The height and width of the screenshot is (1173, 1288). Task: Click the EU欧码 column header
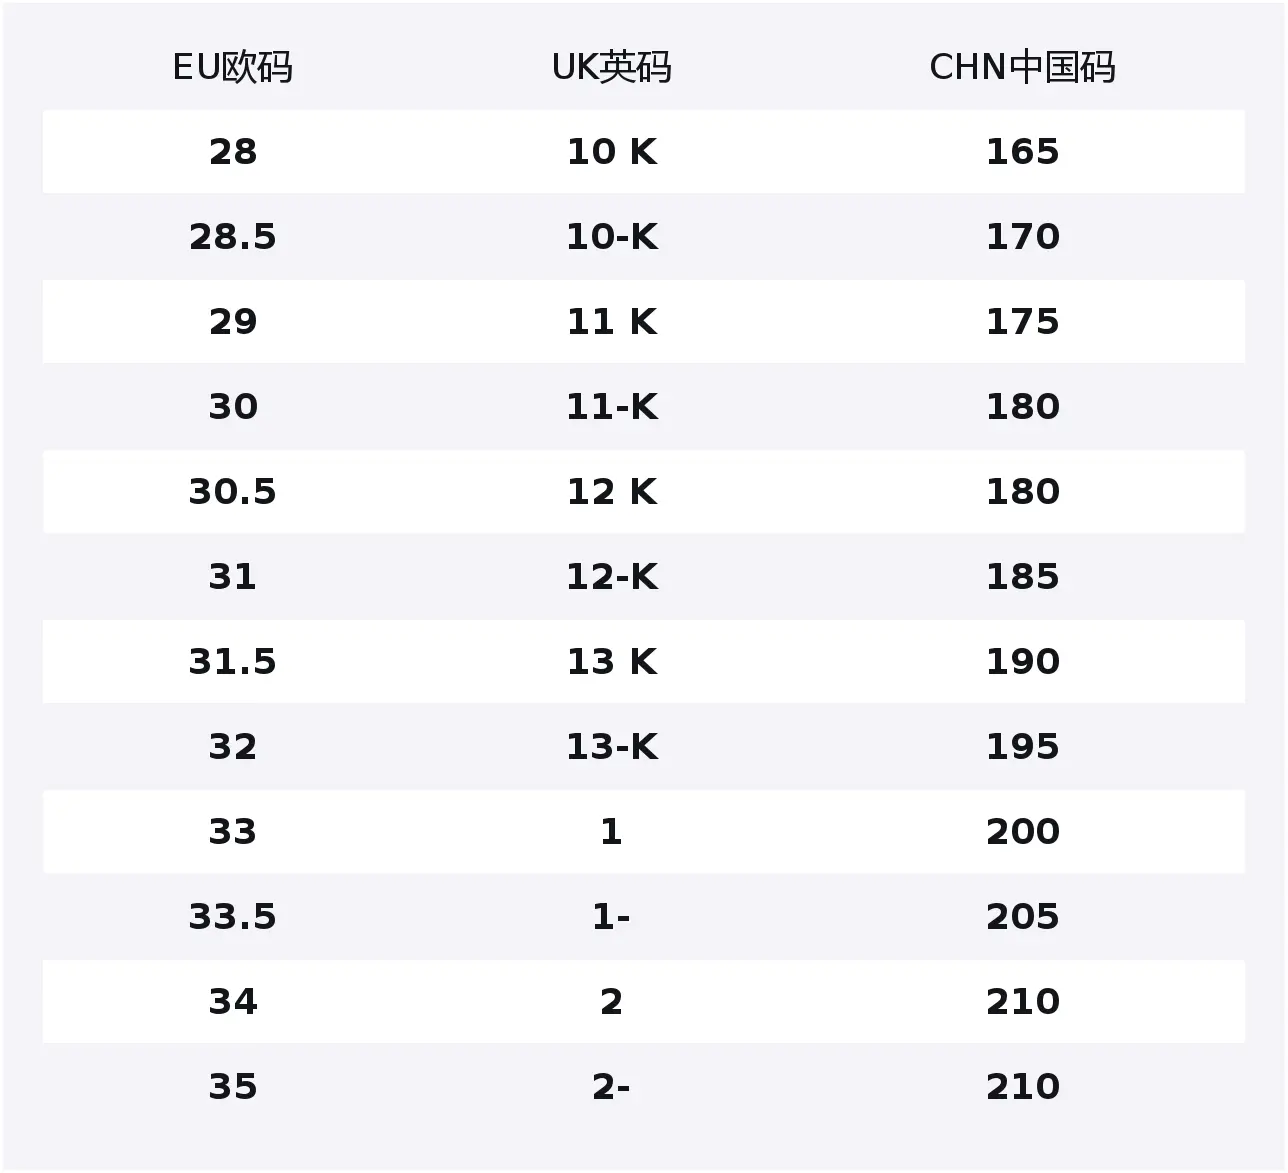pyautogui.click(x=233, y=67)
